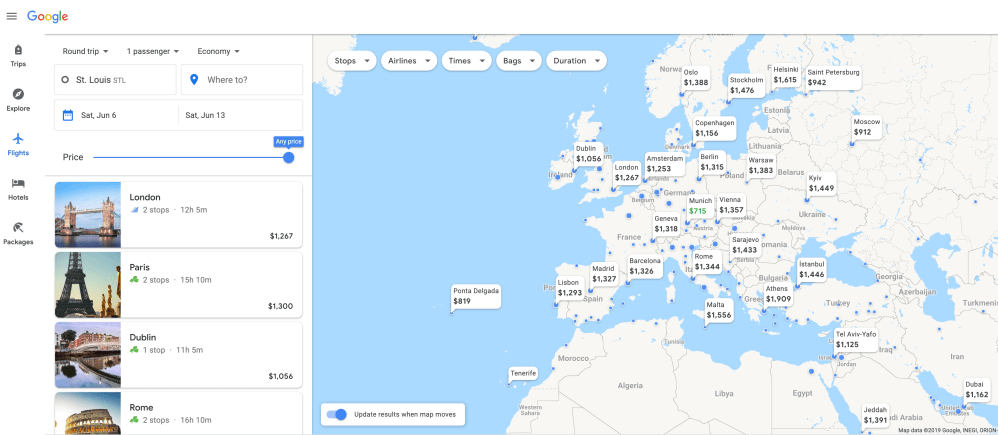
Task: Click the Where to? destination field
Action: click(241, 80)
